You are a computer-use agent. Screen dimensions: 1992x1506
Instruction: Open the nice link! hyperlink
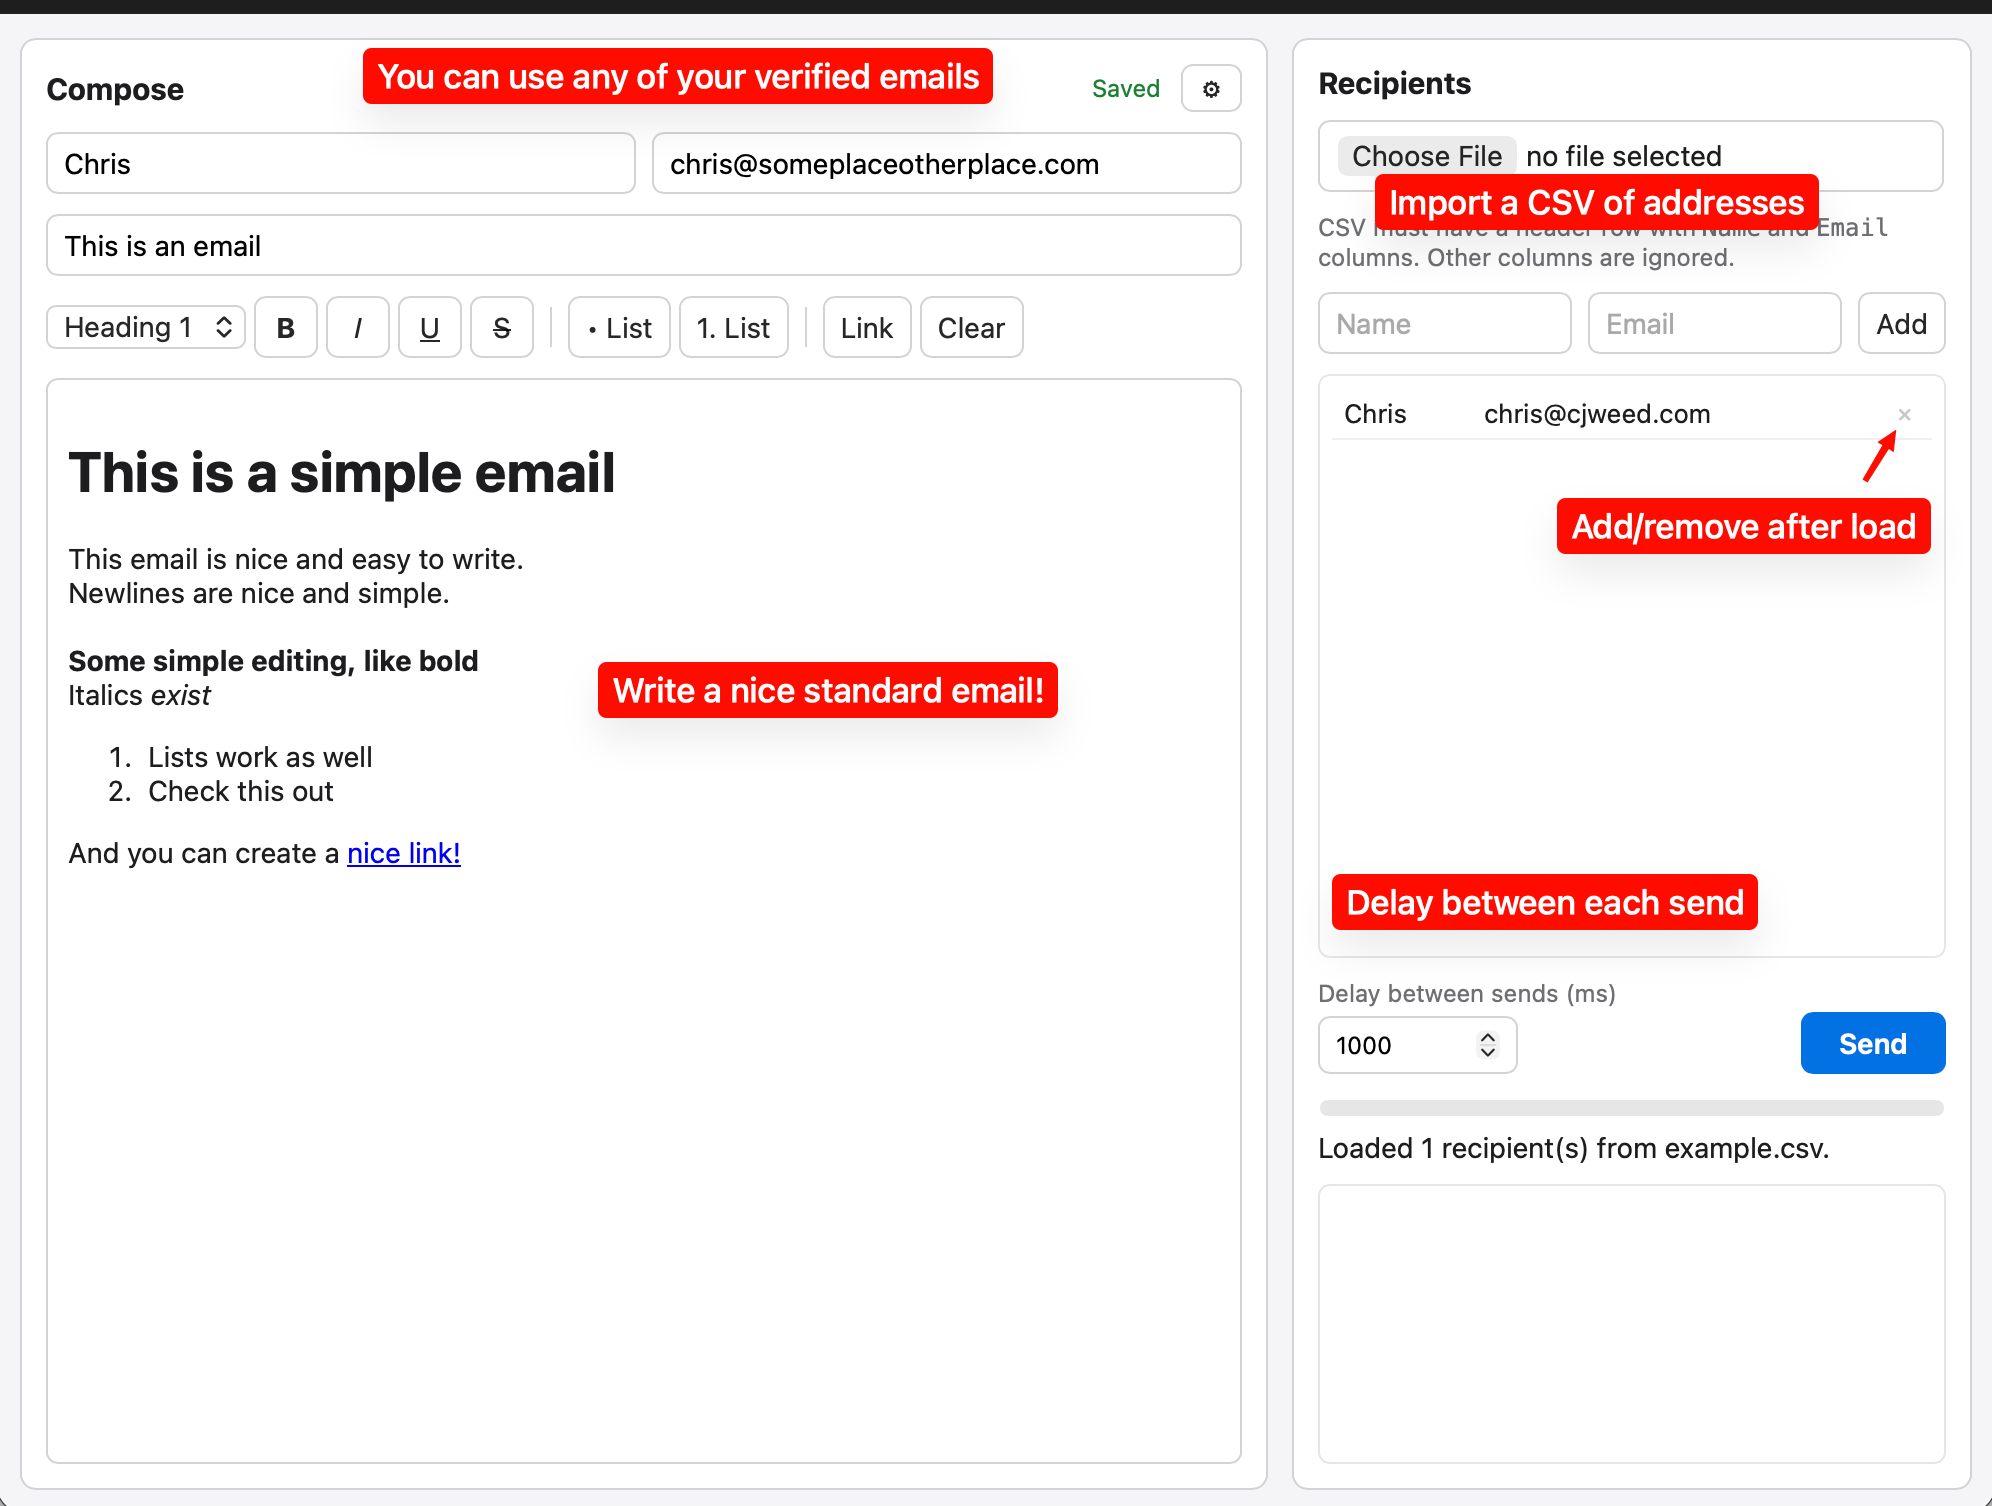pyautogui.click(x=404, y=853)
